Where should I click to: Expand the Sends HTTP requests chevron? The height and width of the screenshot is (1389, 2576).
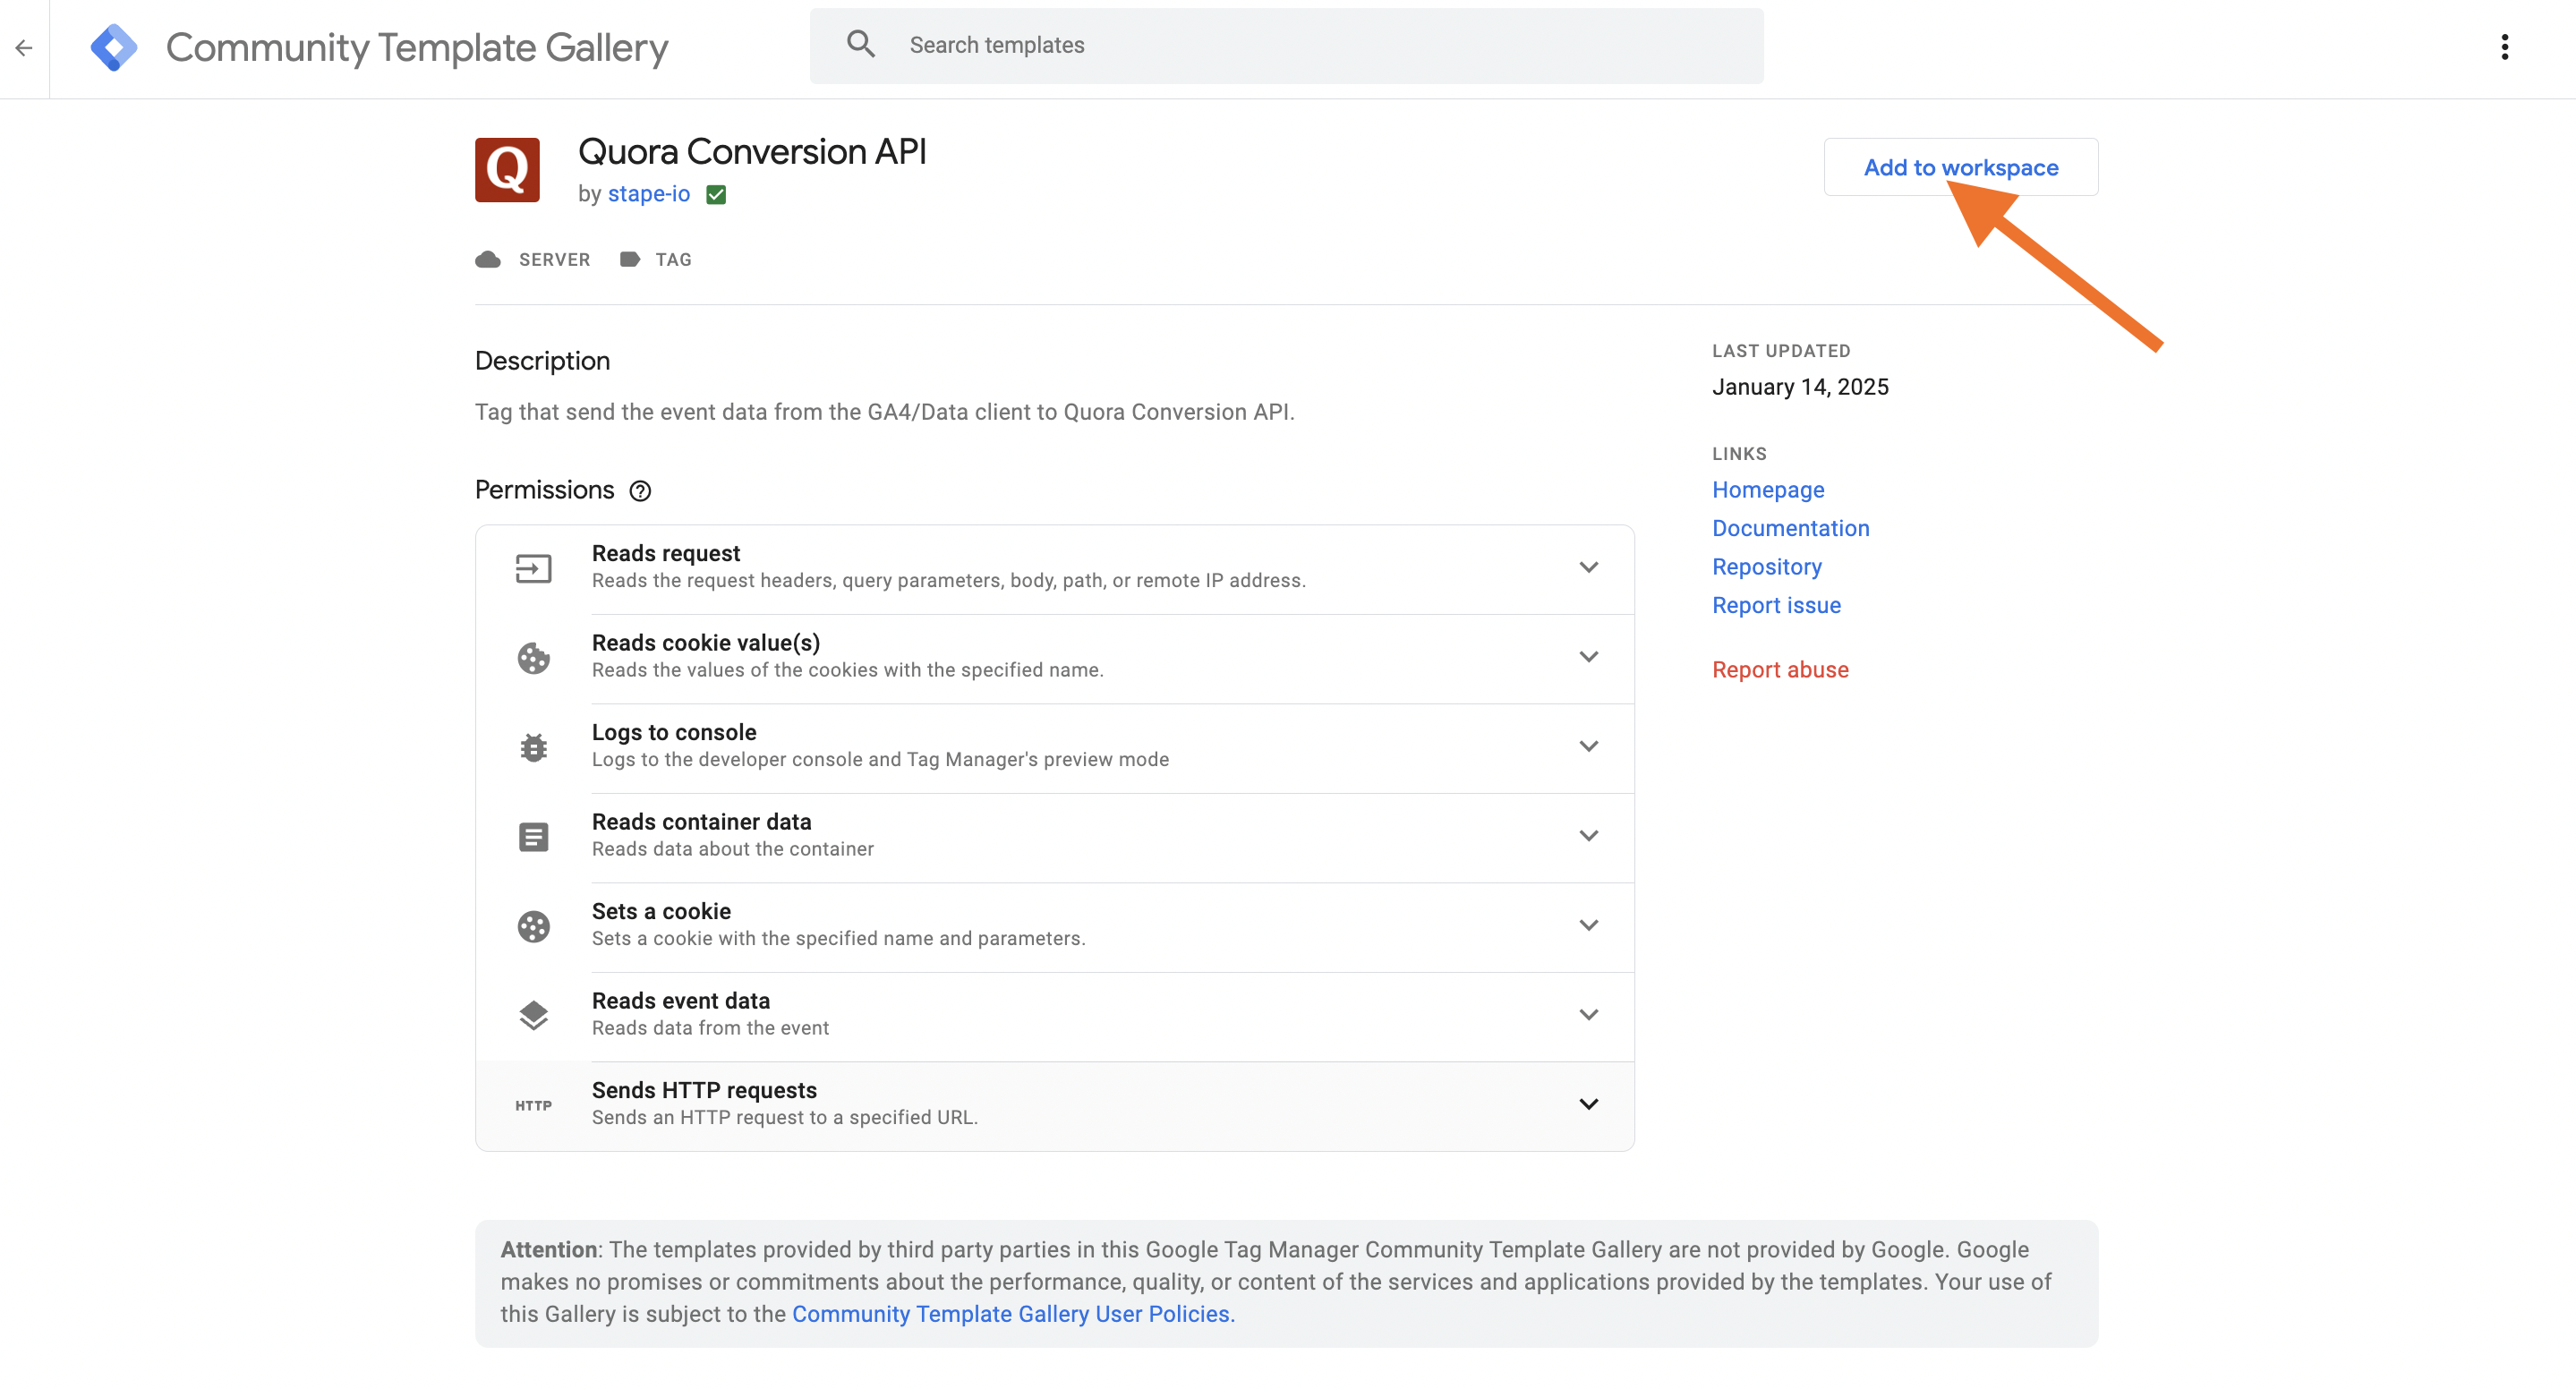click(1588, 1104)
